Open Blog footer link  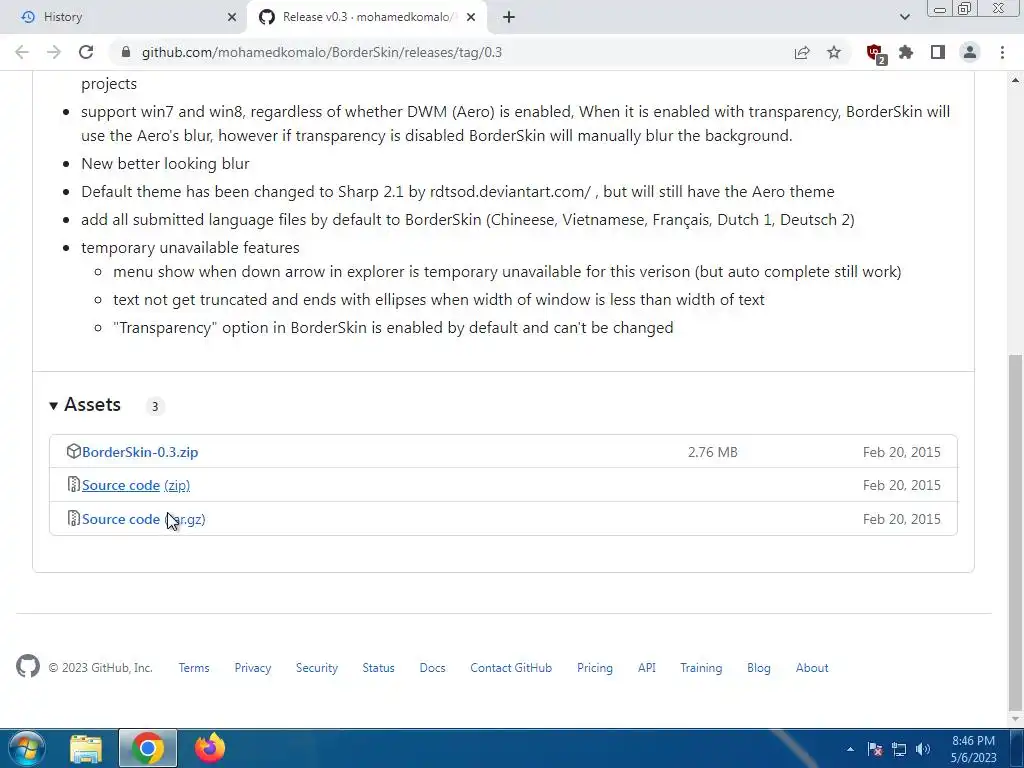click(759, 667)
